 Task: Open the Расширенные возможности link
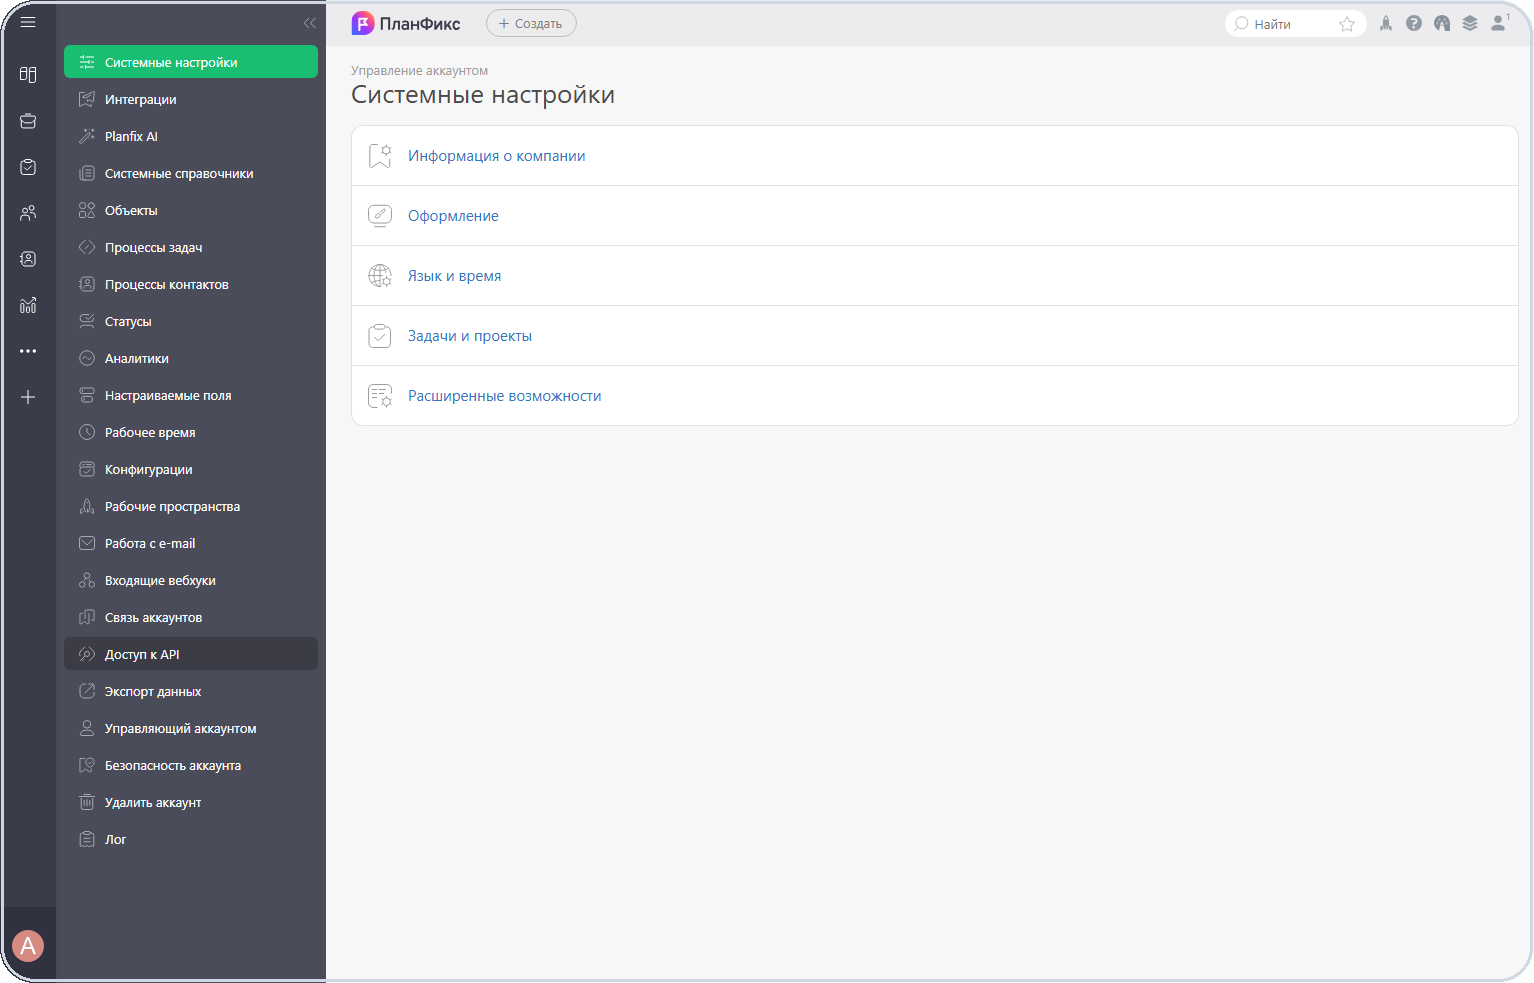coord(505,396)
